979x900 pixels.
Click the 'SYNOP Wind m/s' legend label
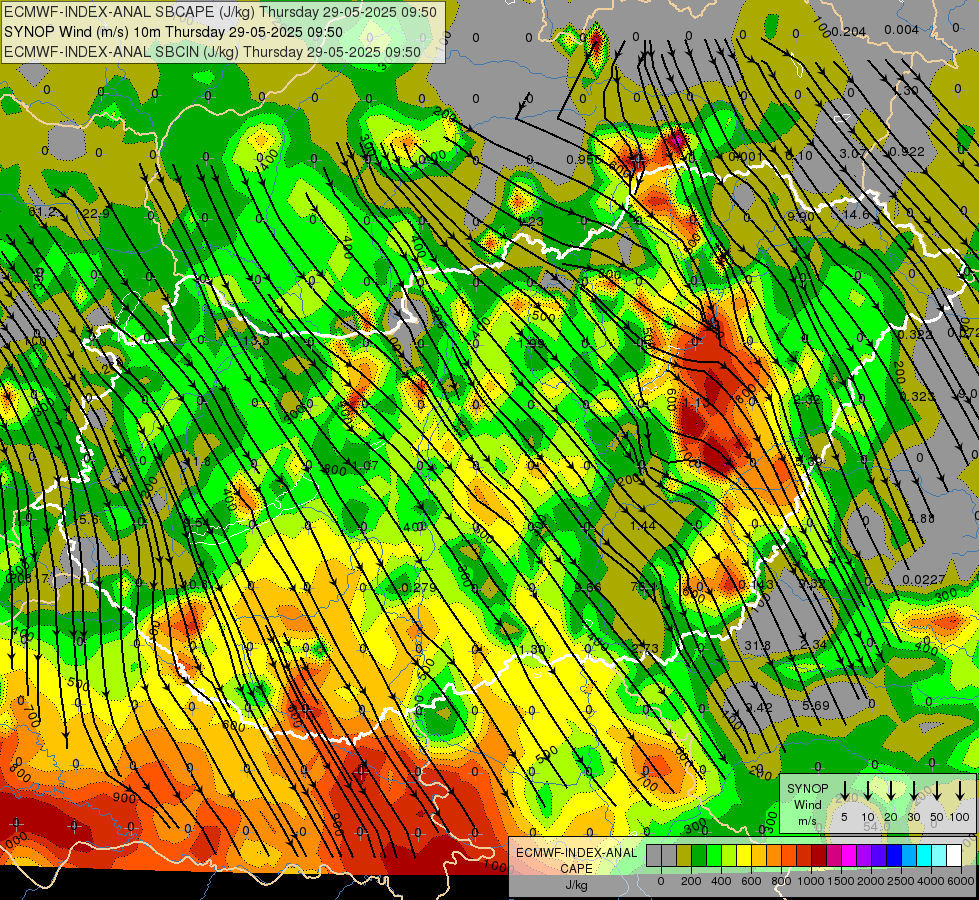[807, 804]
